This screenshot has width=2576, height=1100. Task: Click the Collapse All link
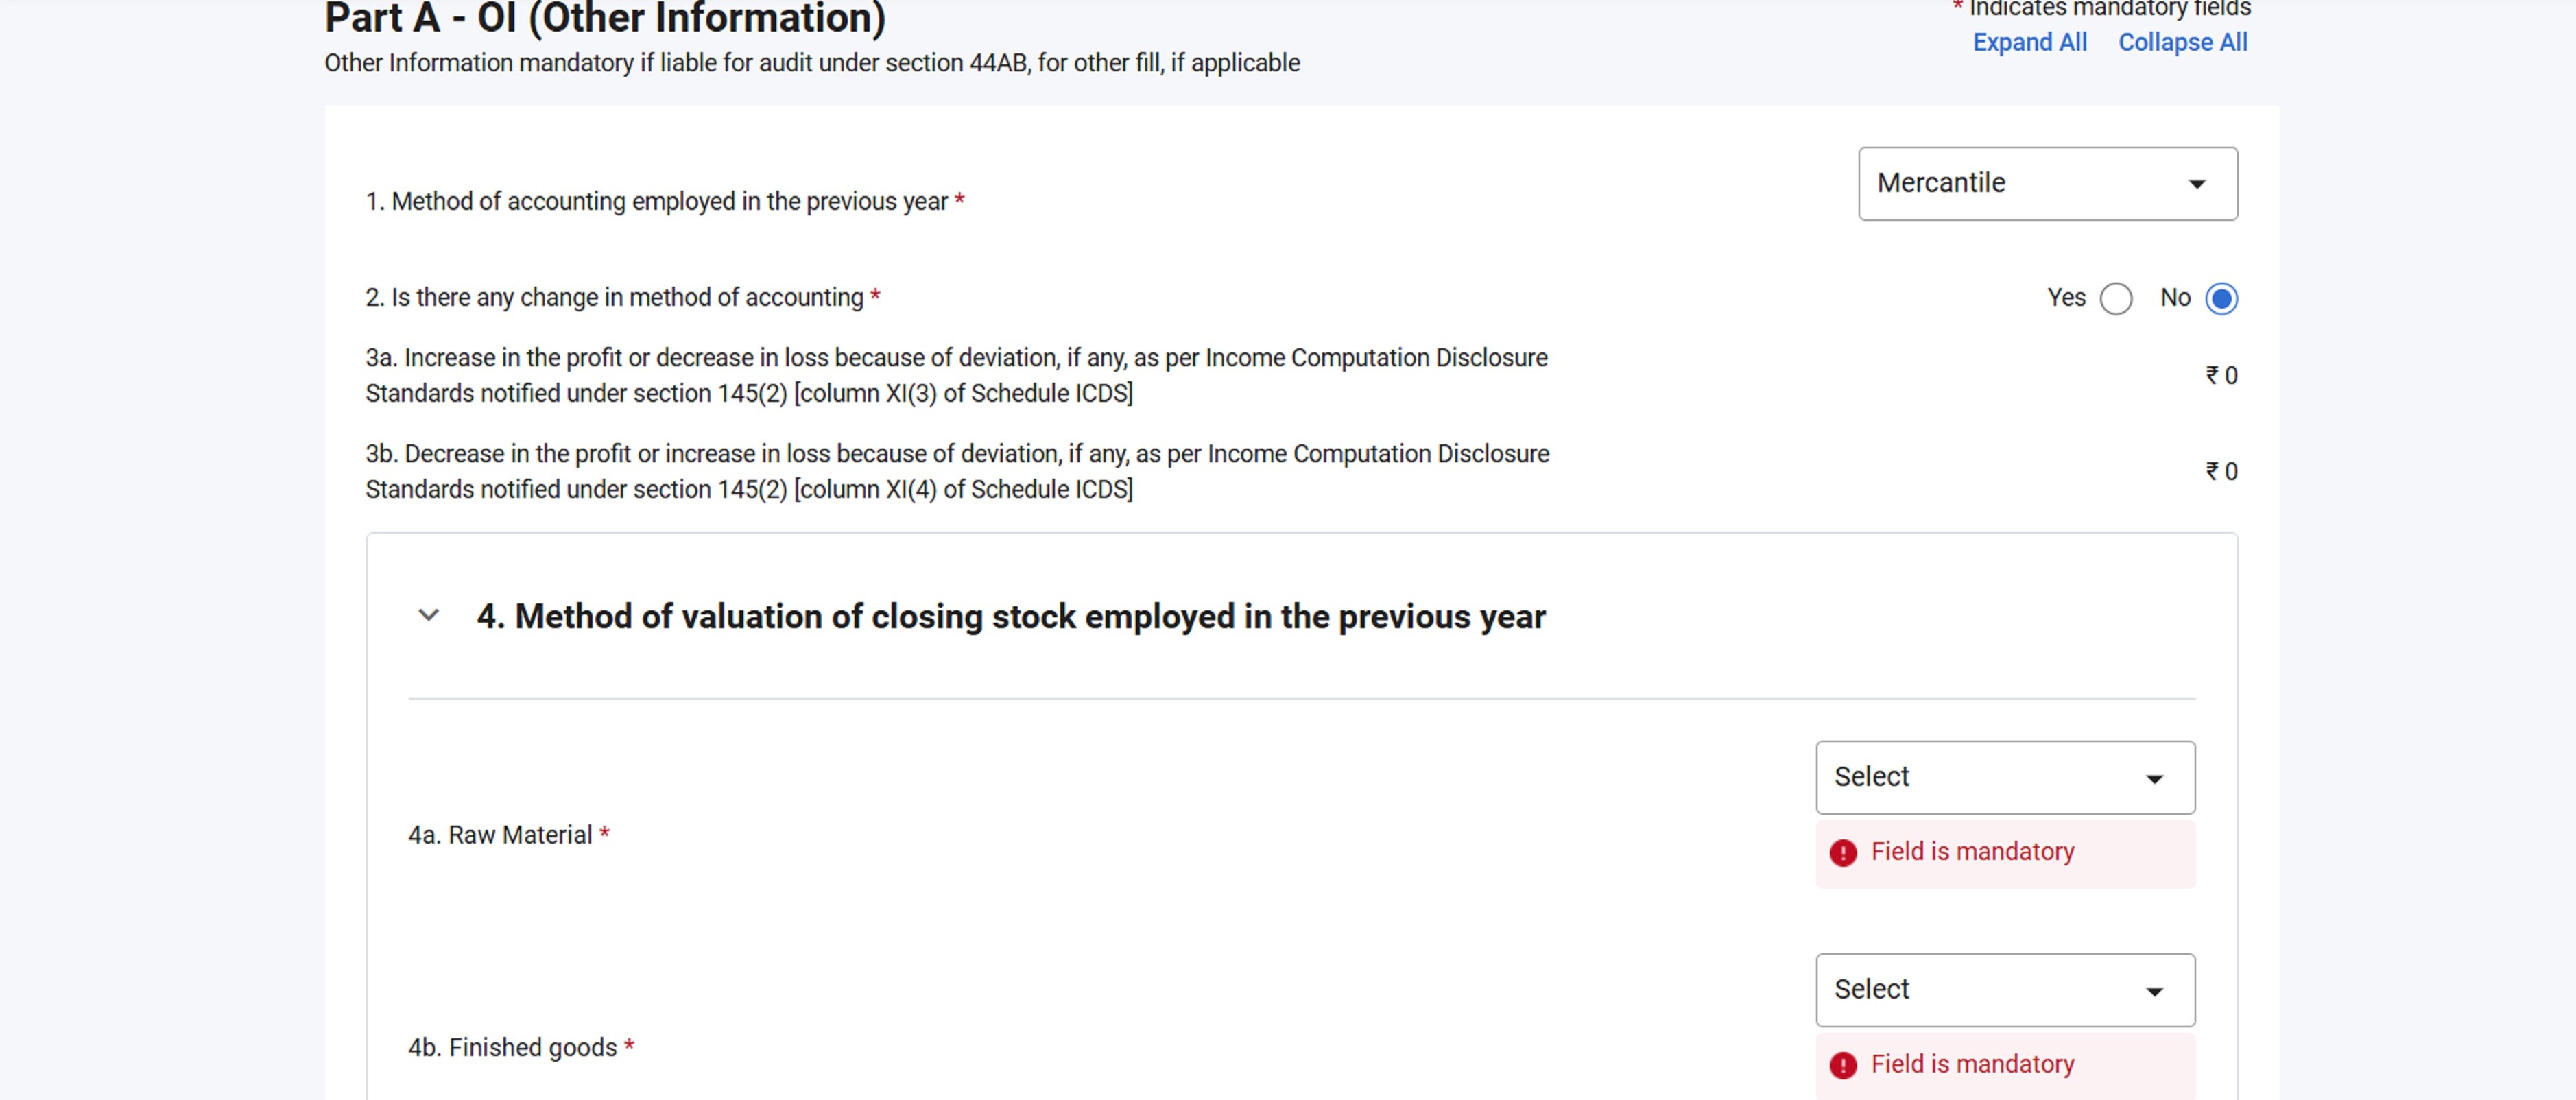[x=2182, y=42]
